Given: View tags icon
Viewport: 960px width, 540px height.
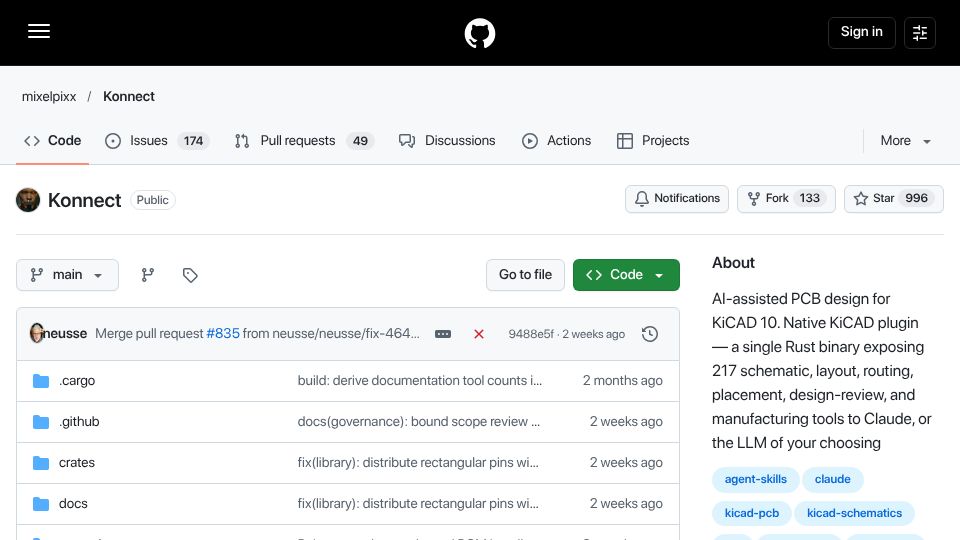Looking at the screenshot, I should point(190,275).
